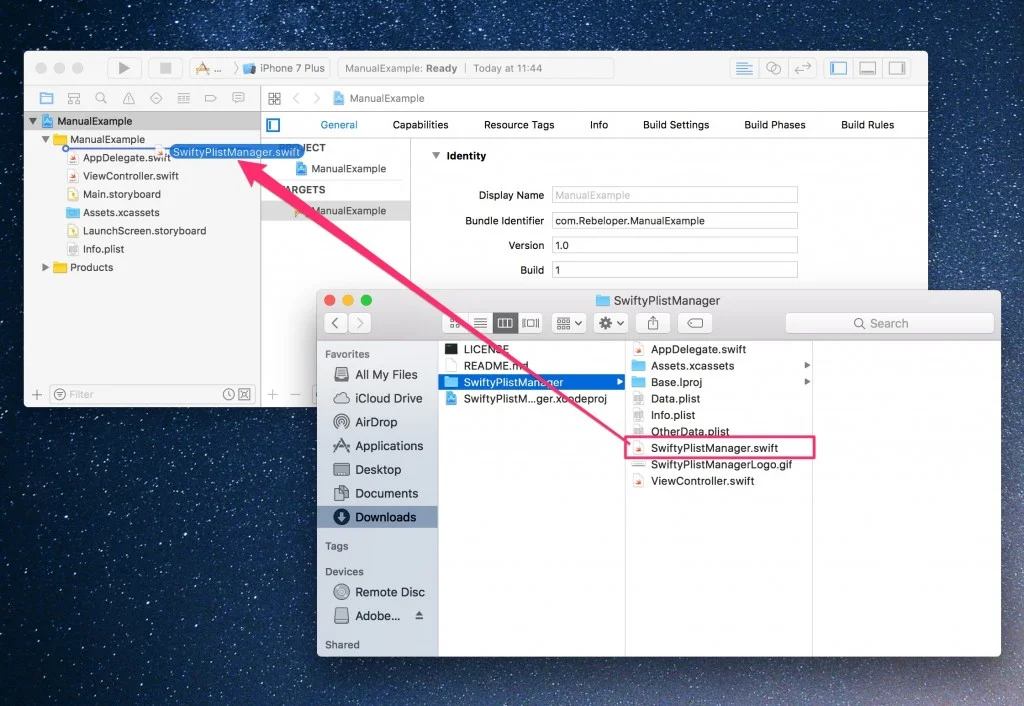Screen dimensions: 1024x706
Task: Click the Build number field
Action: 675,270
